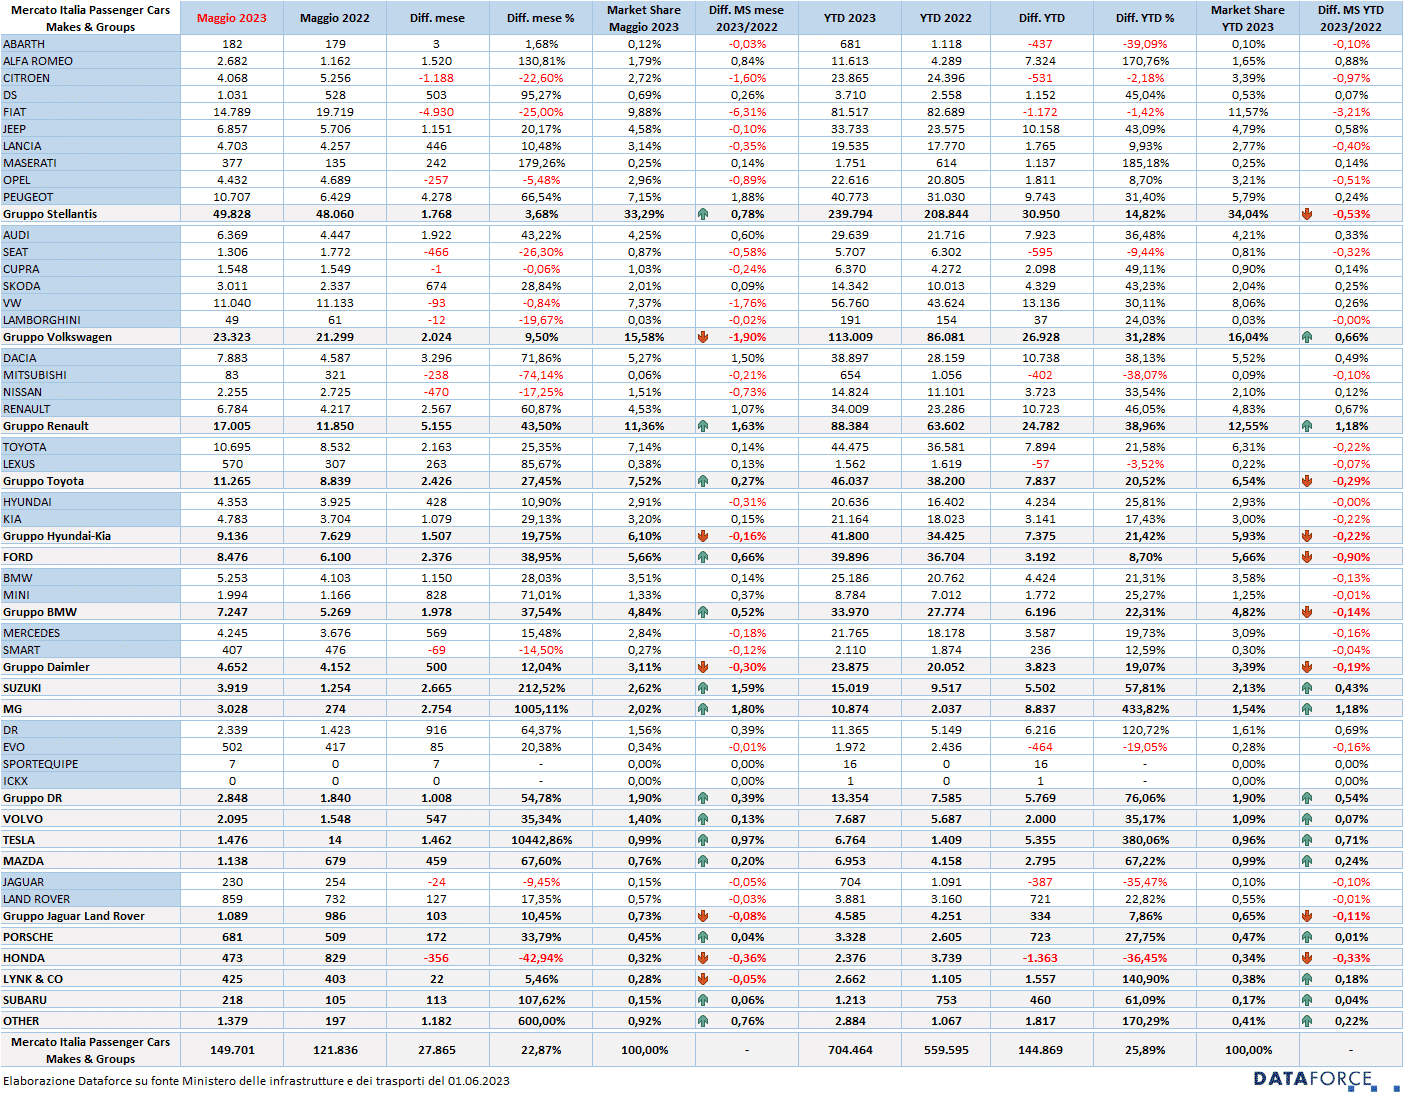This screenshot has width=1403, height=1095.
Task: Click red down arrow beside Gruppo Volkswagen -1,90%
Action: [703, 337]
